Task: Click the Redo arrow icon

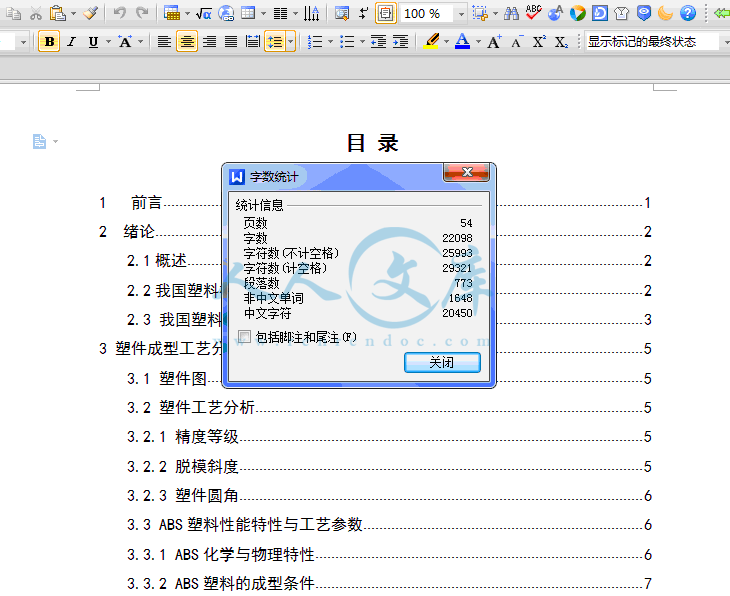Action: 142,13
